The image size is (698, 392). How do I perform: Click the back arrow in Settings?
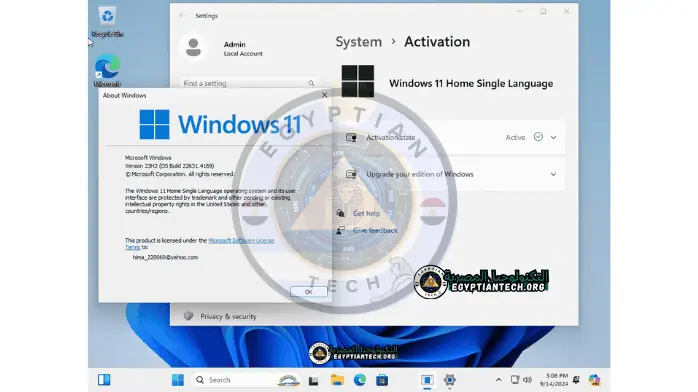tap(182, 16)
